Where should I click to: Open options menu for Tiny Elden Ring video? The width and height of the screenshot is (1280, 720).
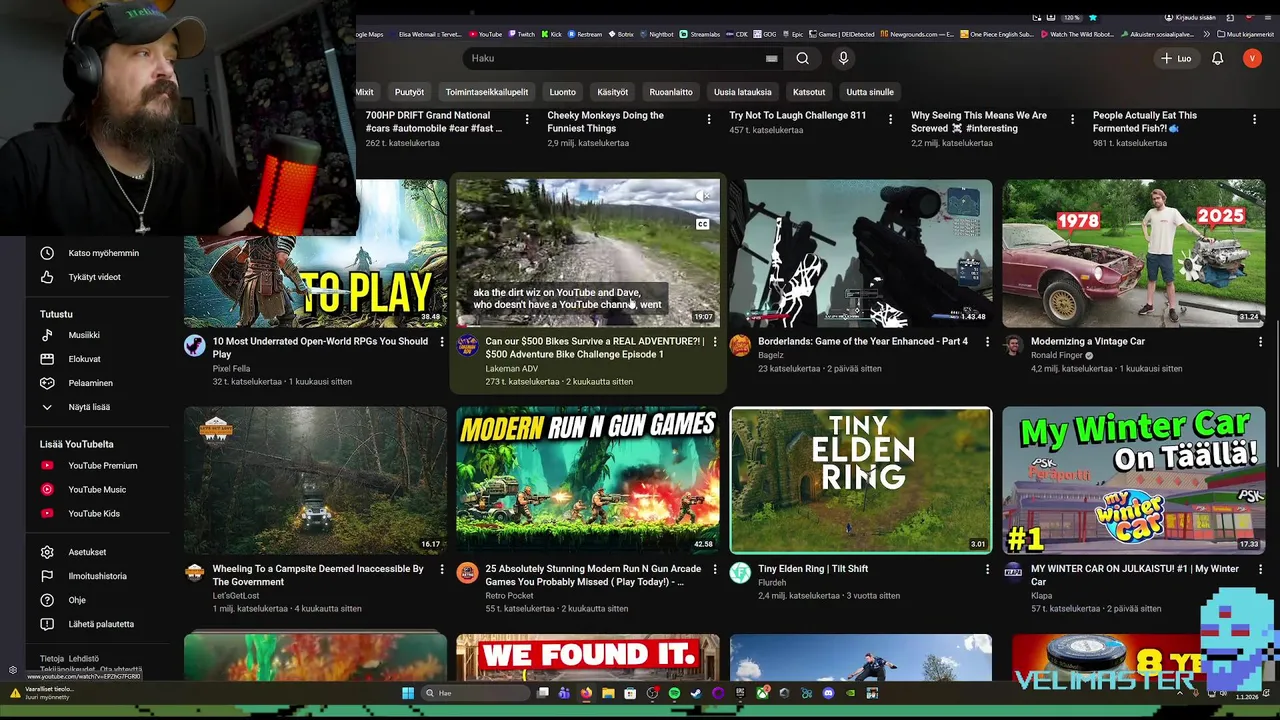(x=987, y=569)
